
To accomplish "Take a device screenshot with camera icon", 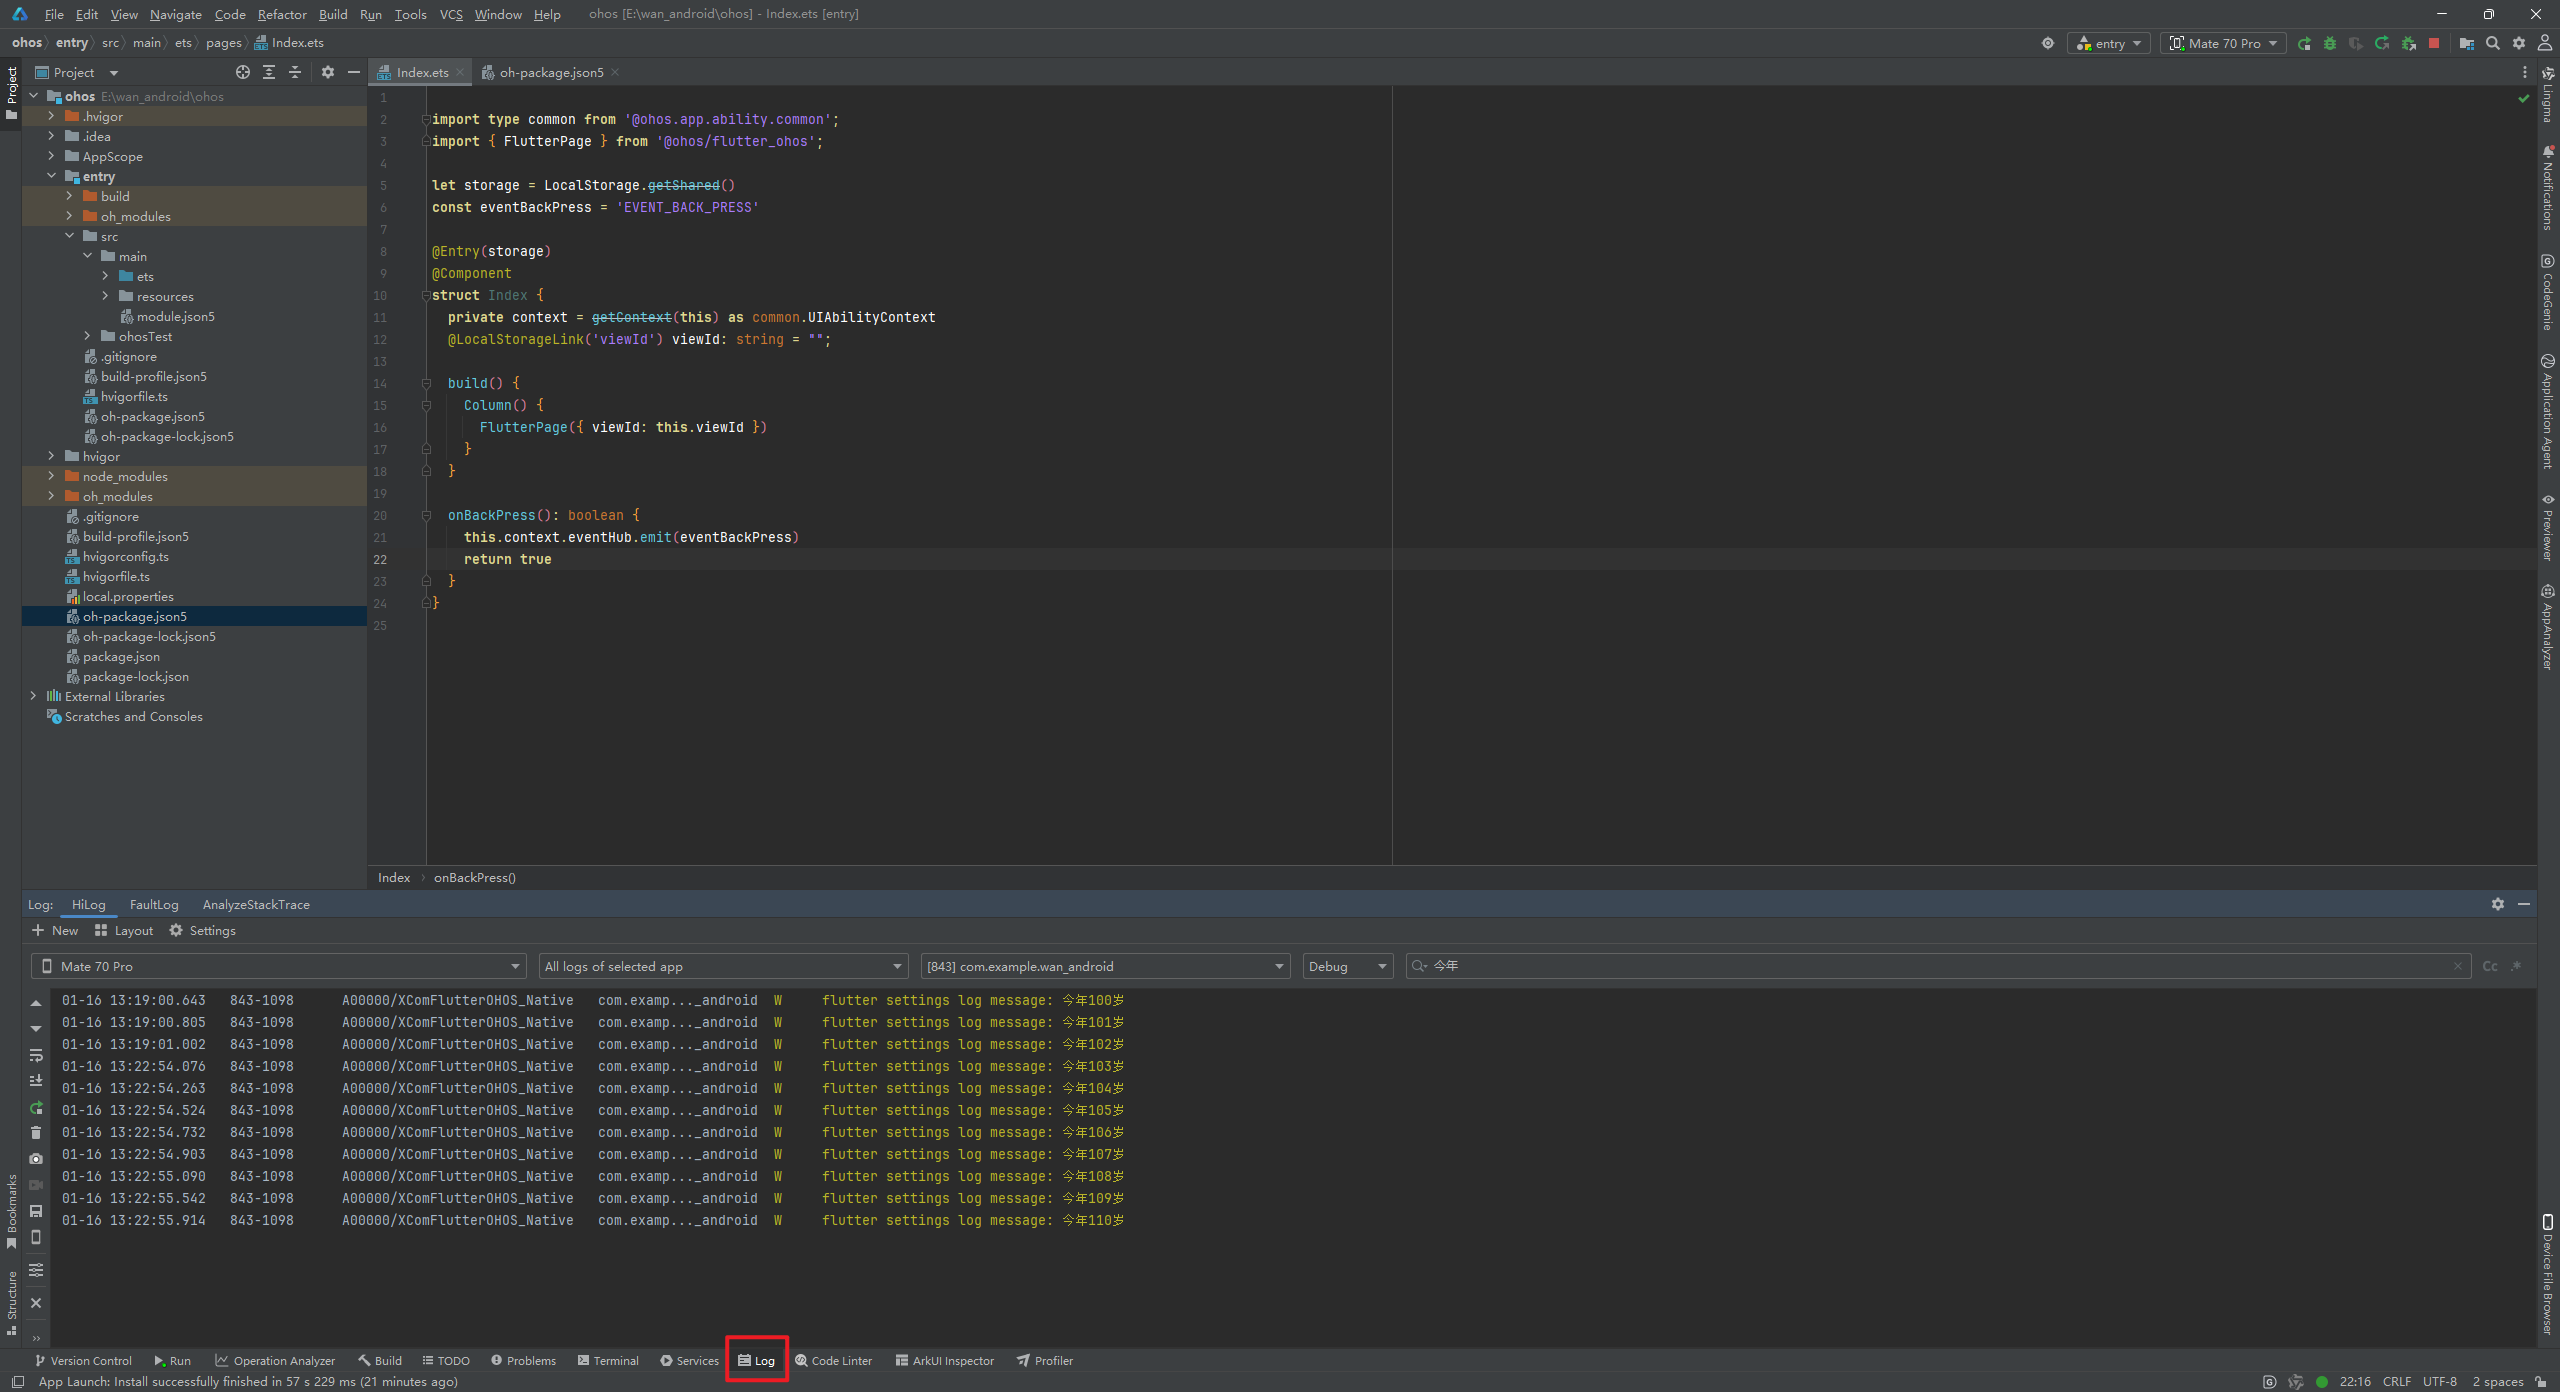I will click(x=36, y=1158).
